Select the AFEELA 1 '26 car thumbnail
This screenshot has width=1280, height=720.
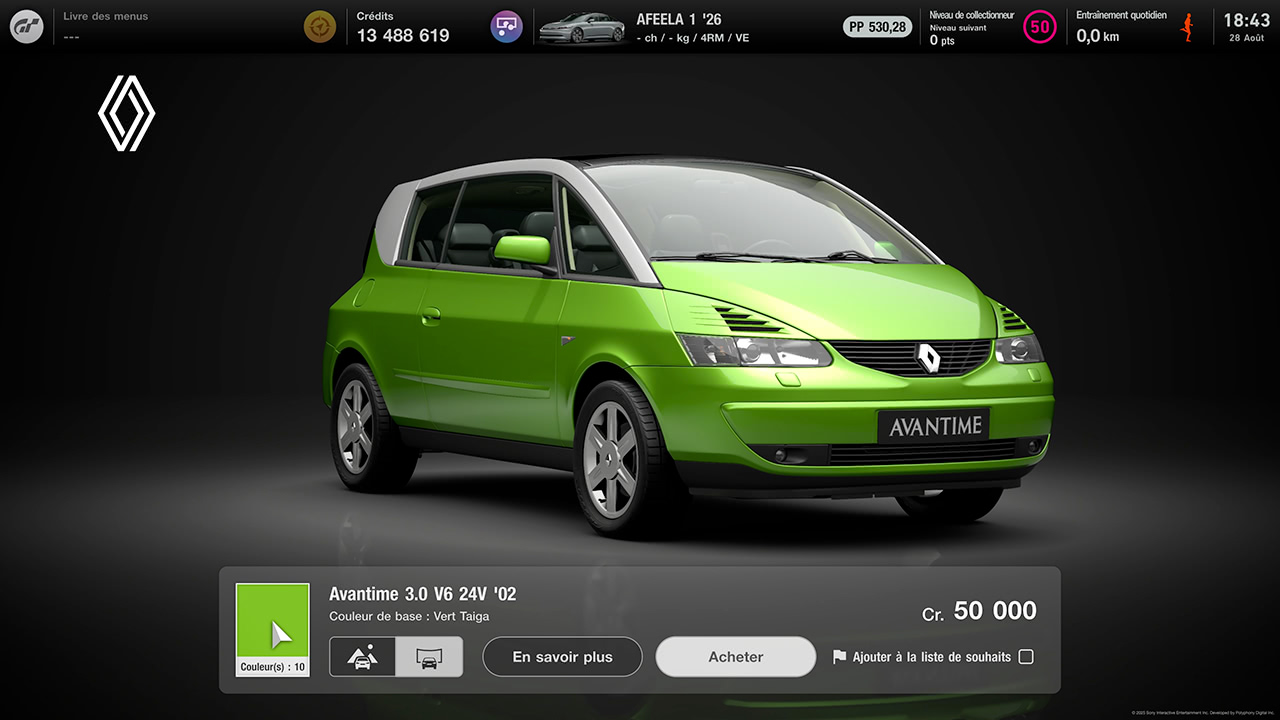pos(582,28)
